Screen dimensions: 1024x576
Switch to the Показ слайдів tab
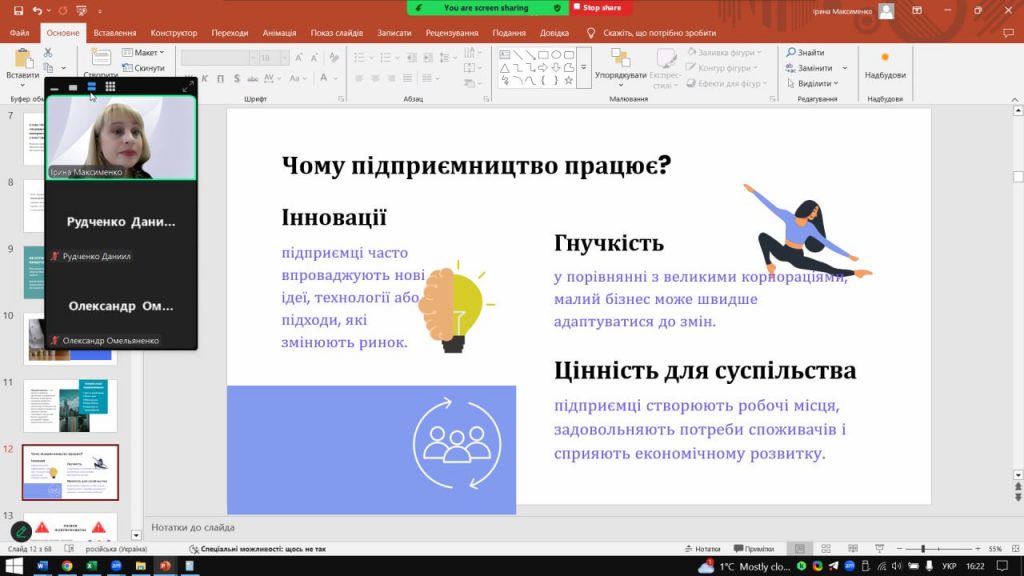tap(337, 33)
